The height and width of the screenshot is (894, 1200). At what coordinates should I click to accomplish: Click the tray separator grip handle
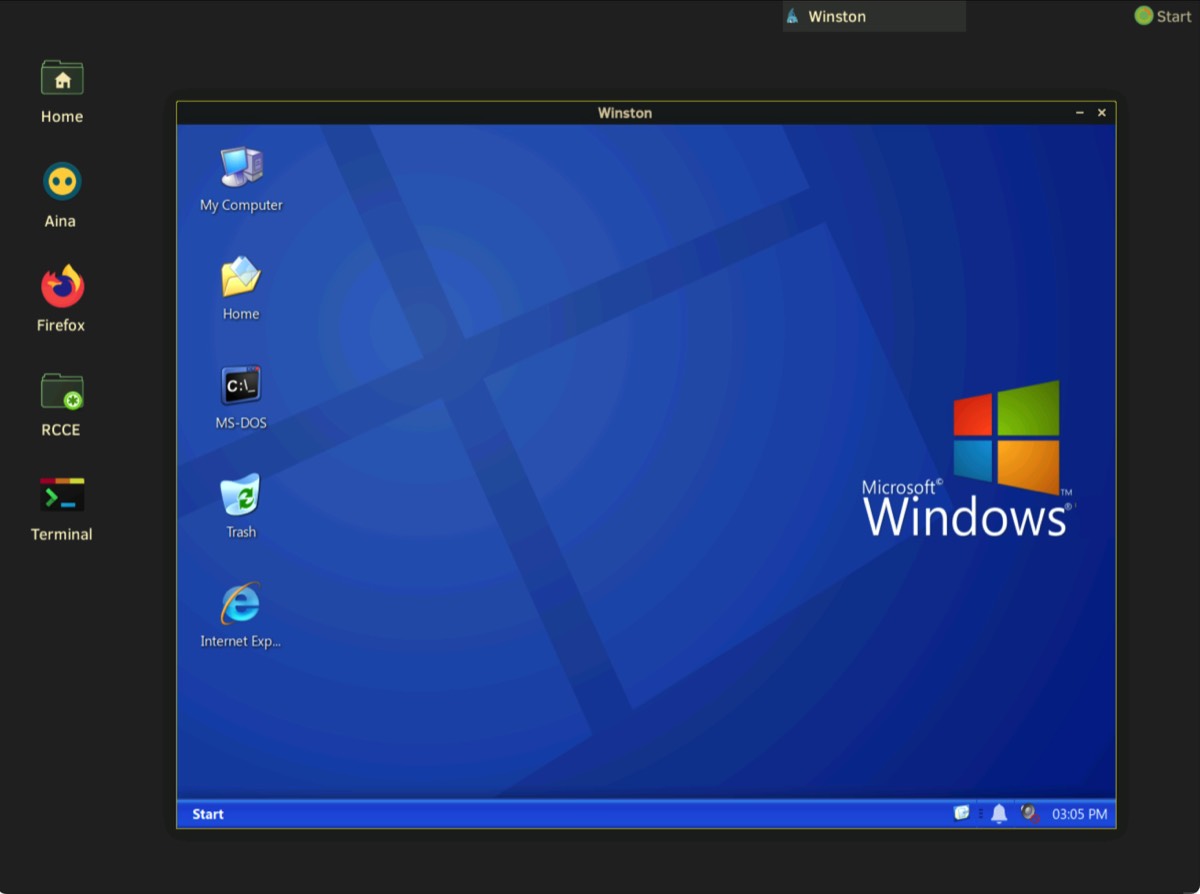click(x=981, y=814)
